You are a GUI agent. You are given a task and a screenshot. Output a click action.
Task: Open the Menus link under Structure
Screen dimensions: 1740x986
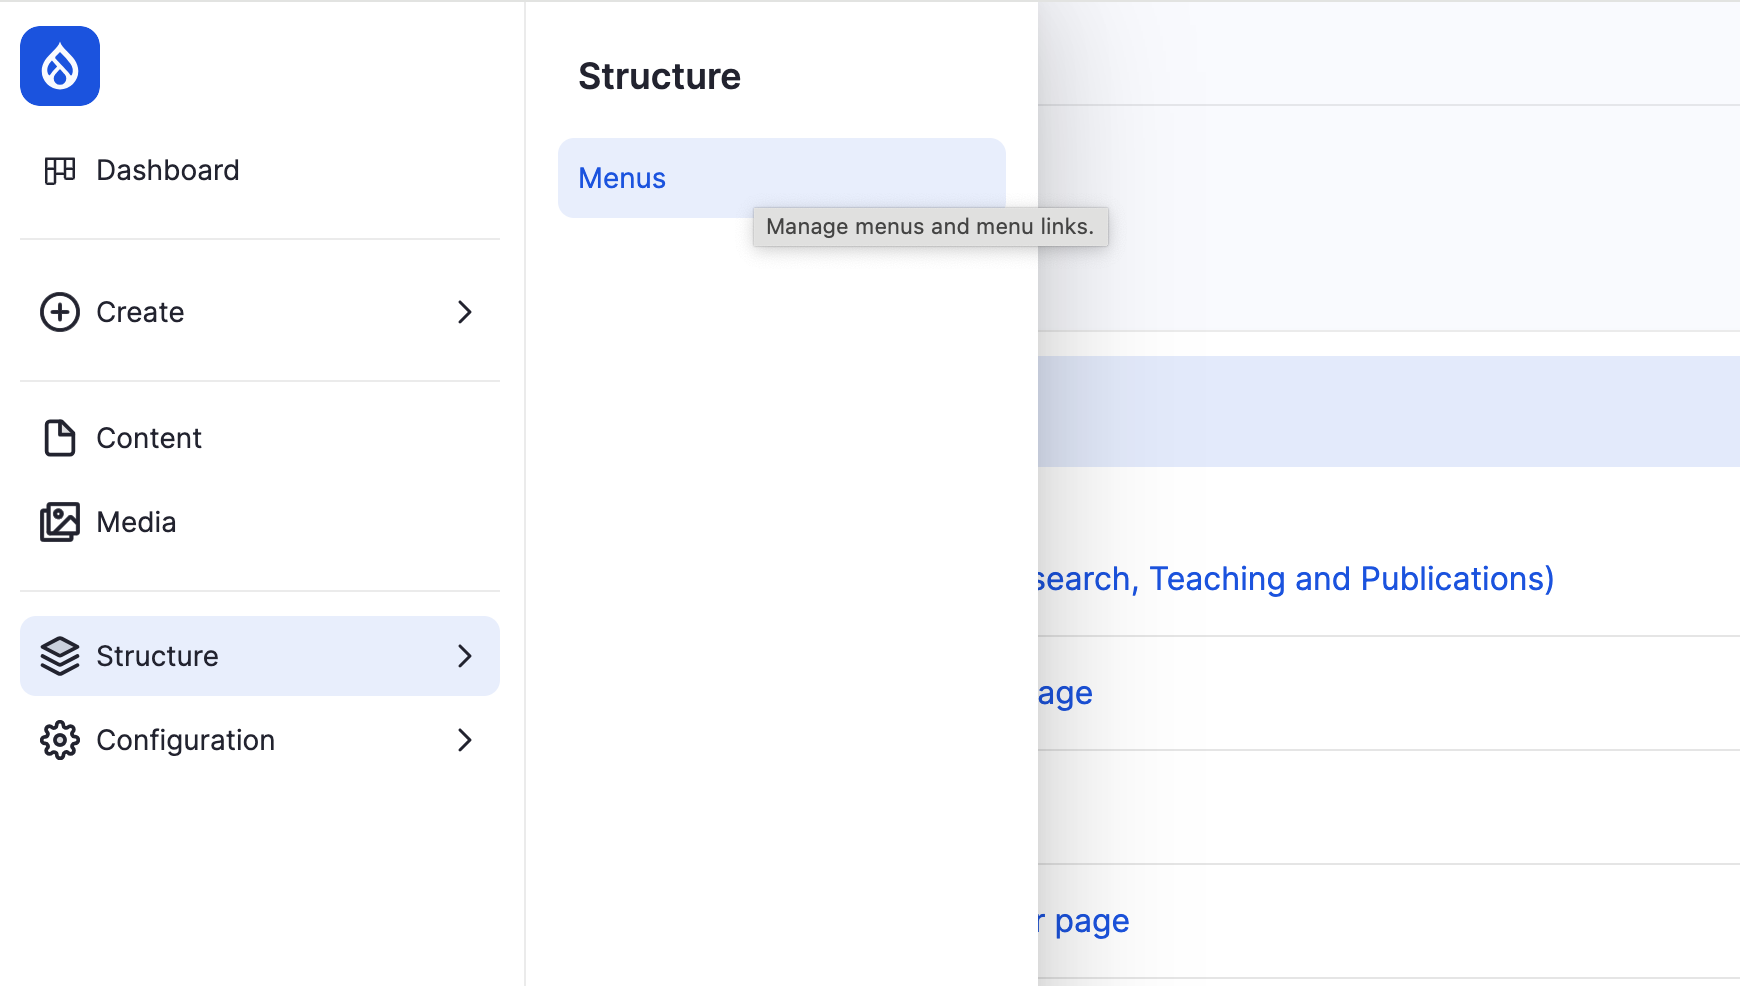click(622, 178)
